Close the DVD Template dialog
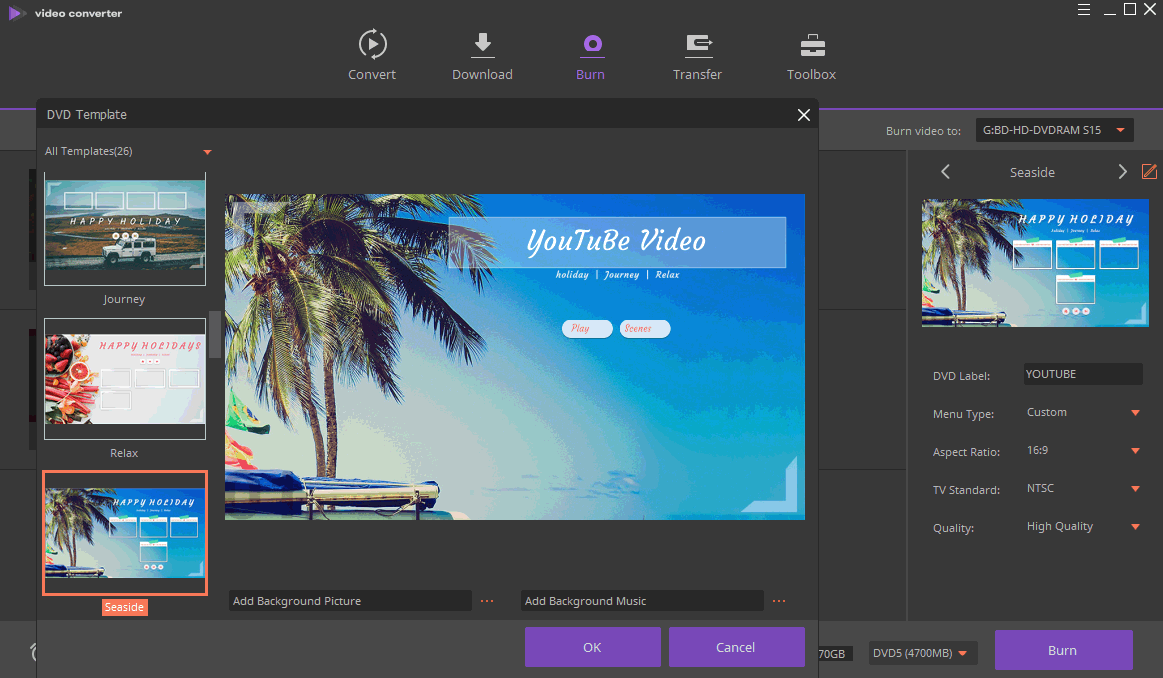This screenshot has height=678, width=1163. coord(803,115)
